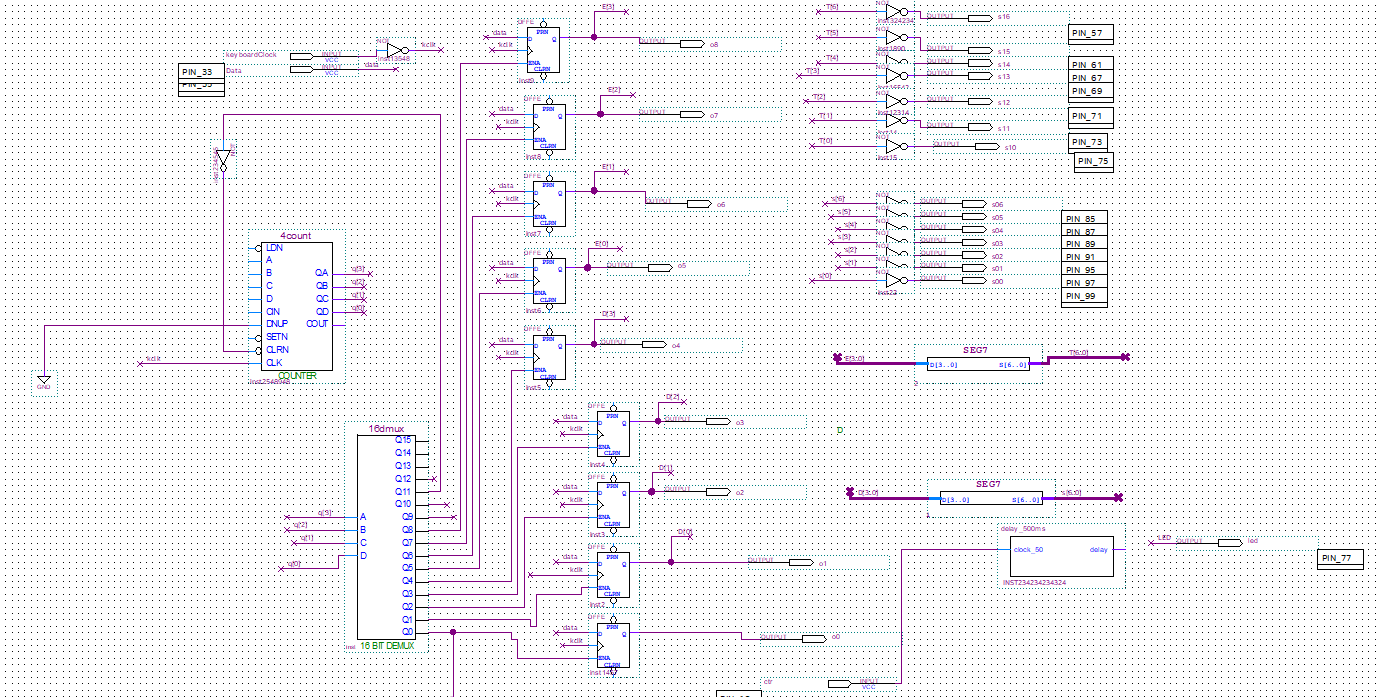
Task: Select the keyboardClock input pin symbol
Action: pos(301,56)
